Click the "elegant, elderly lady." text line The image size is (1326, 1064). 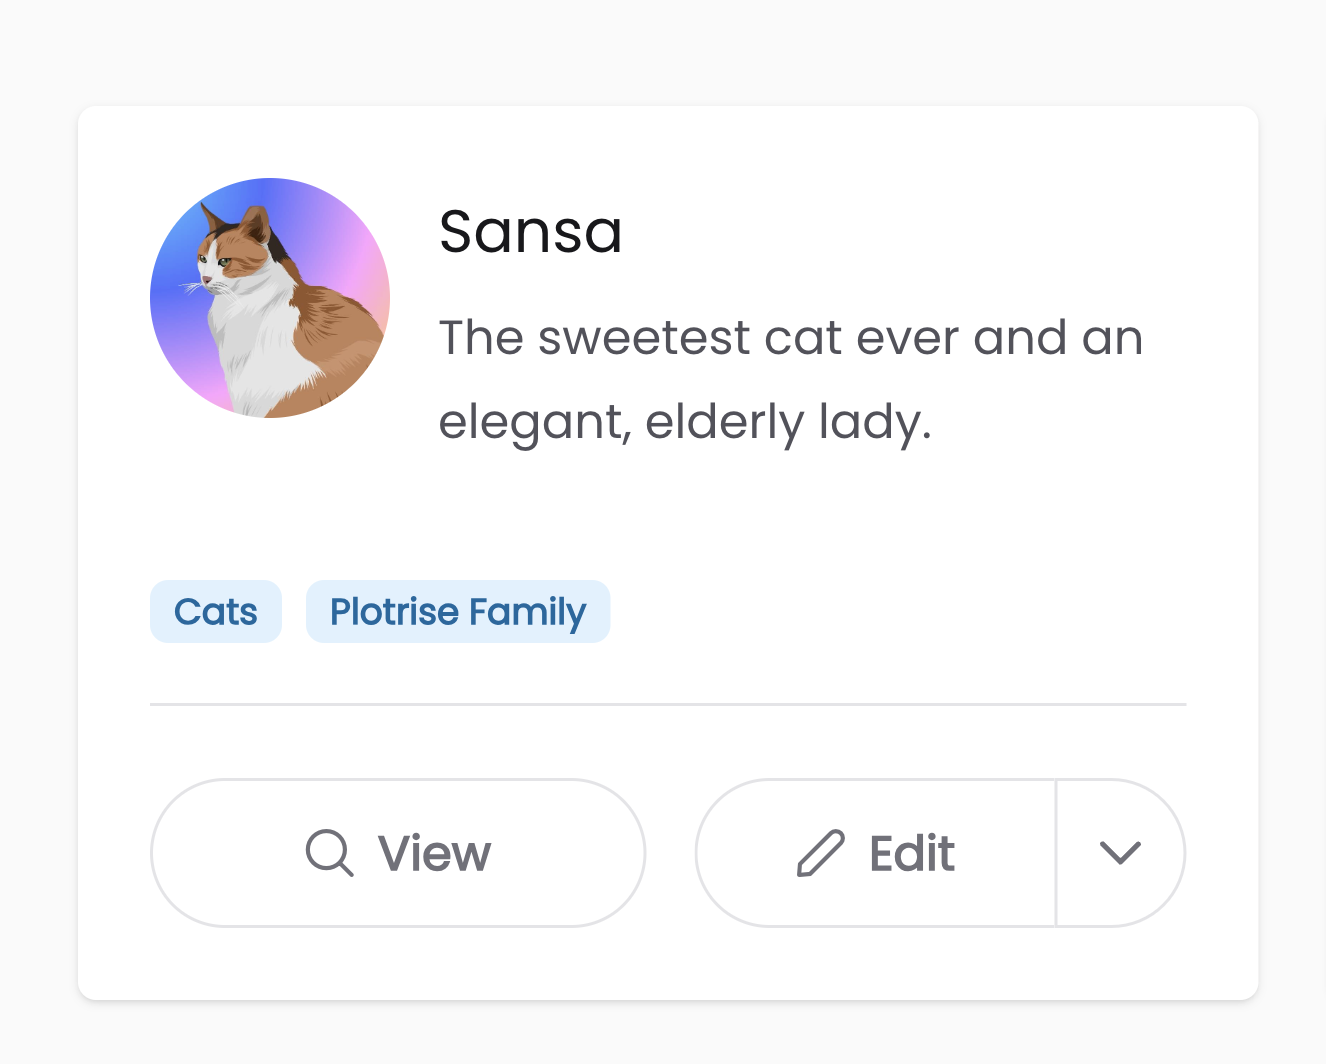click(685, 422)
